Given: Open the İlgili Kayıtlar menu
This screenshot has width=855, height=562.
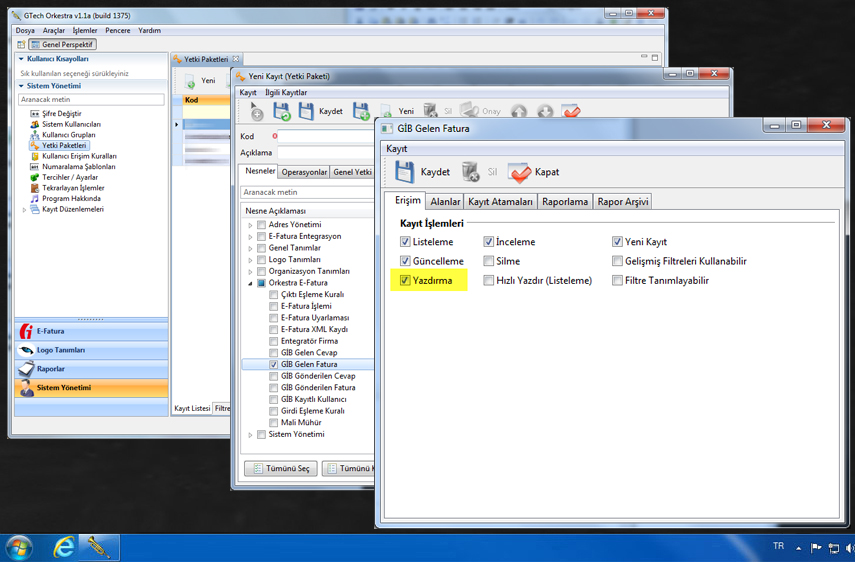Looking at the screenshot, I should (286, 93).
